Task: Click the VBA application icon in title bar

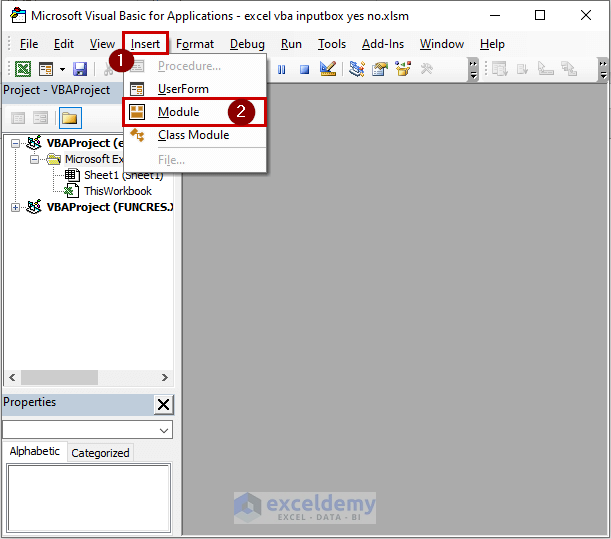Action: pyautogui.click(x=18, y=16)
